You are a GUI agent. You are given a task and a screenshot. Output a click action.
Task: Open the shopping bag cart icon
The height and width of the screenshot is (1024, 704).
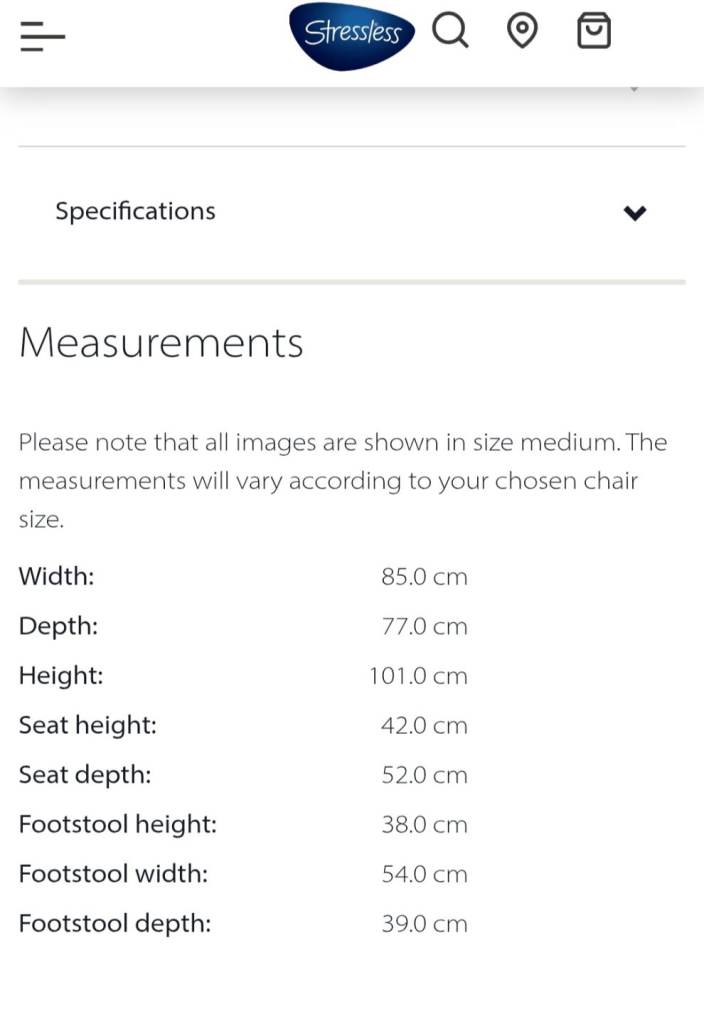click(593, 32)
